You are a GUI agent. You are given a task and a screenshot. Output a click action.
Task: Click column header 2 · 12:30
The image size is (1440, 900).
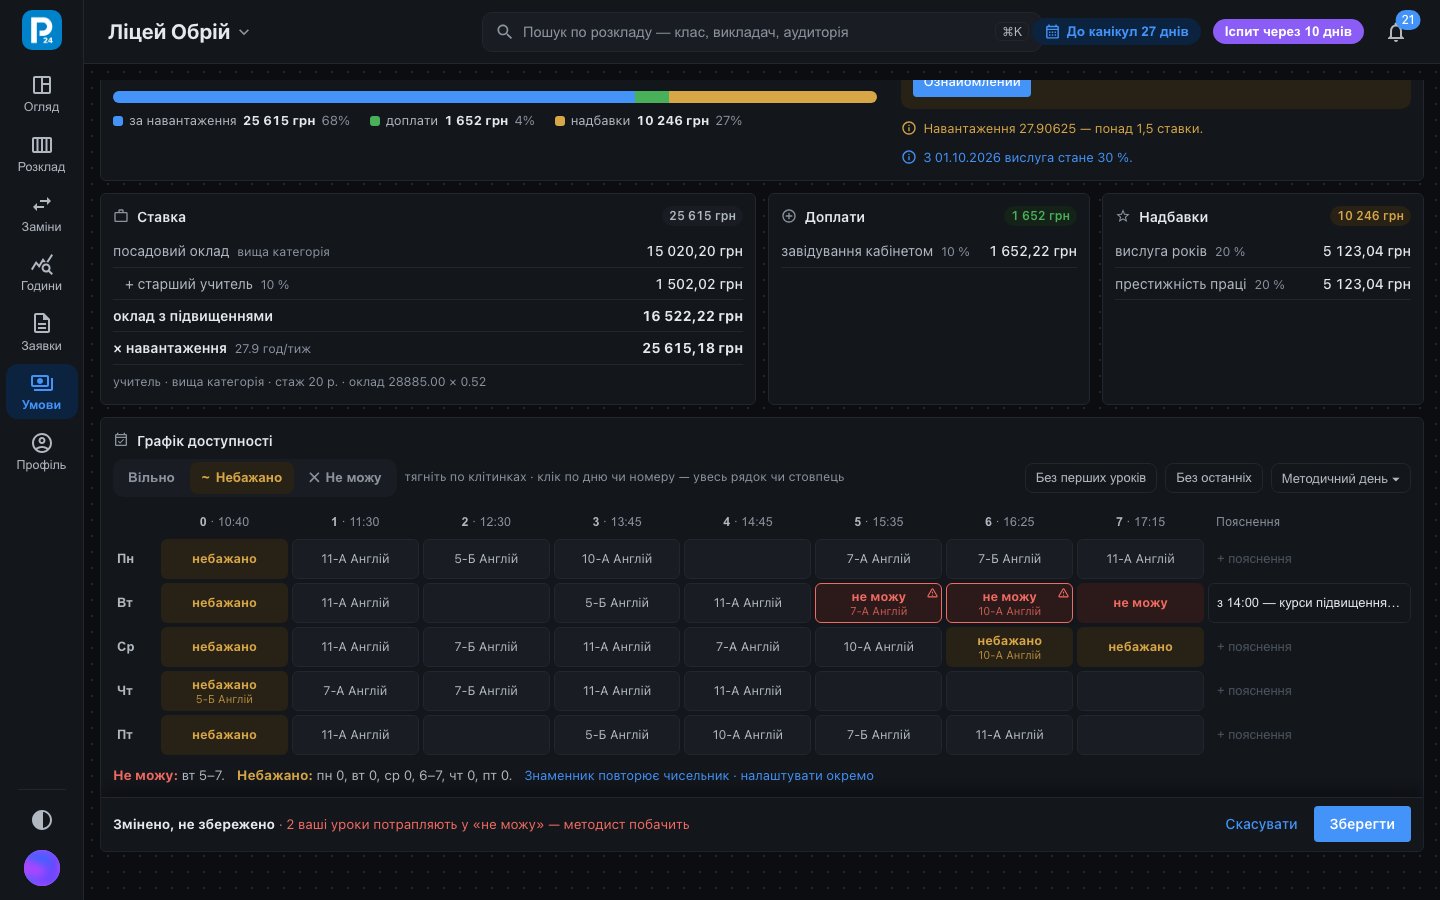point(486,522)
